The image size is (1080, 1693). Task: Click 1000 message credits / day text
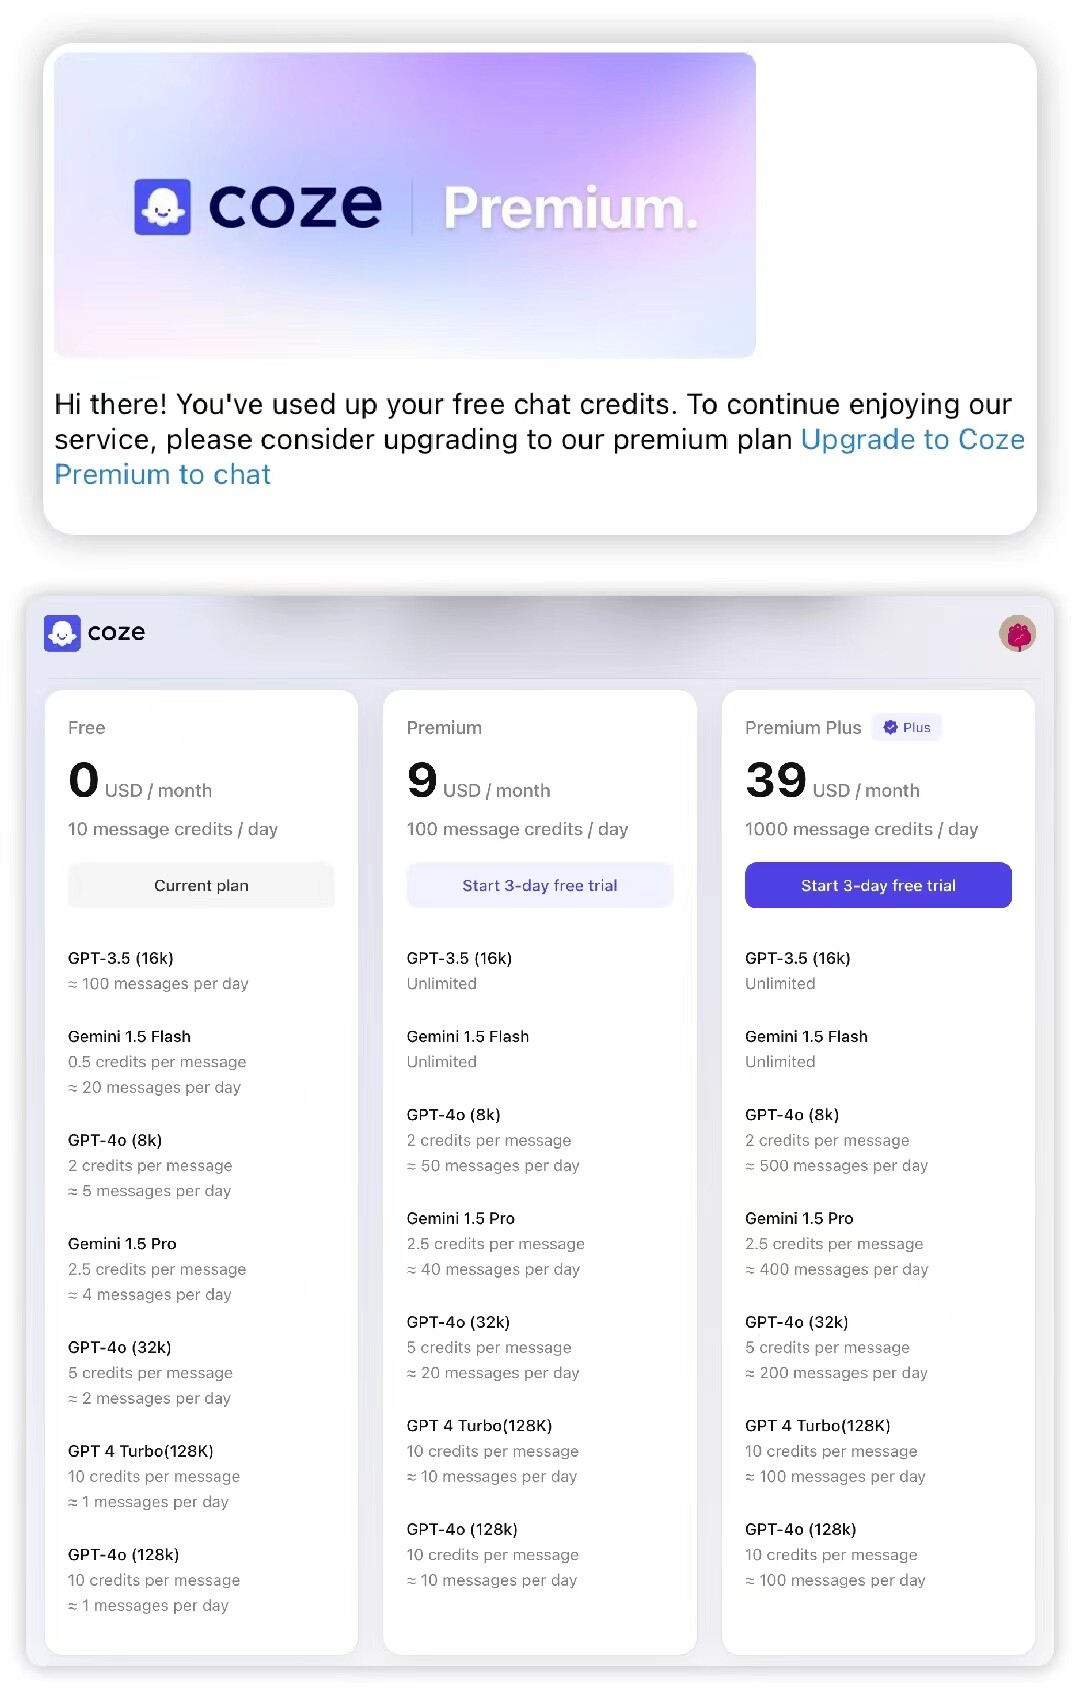point(861,829)
